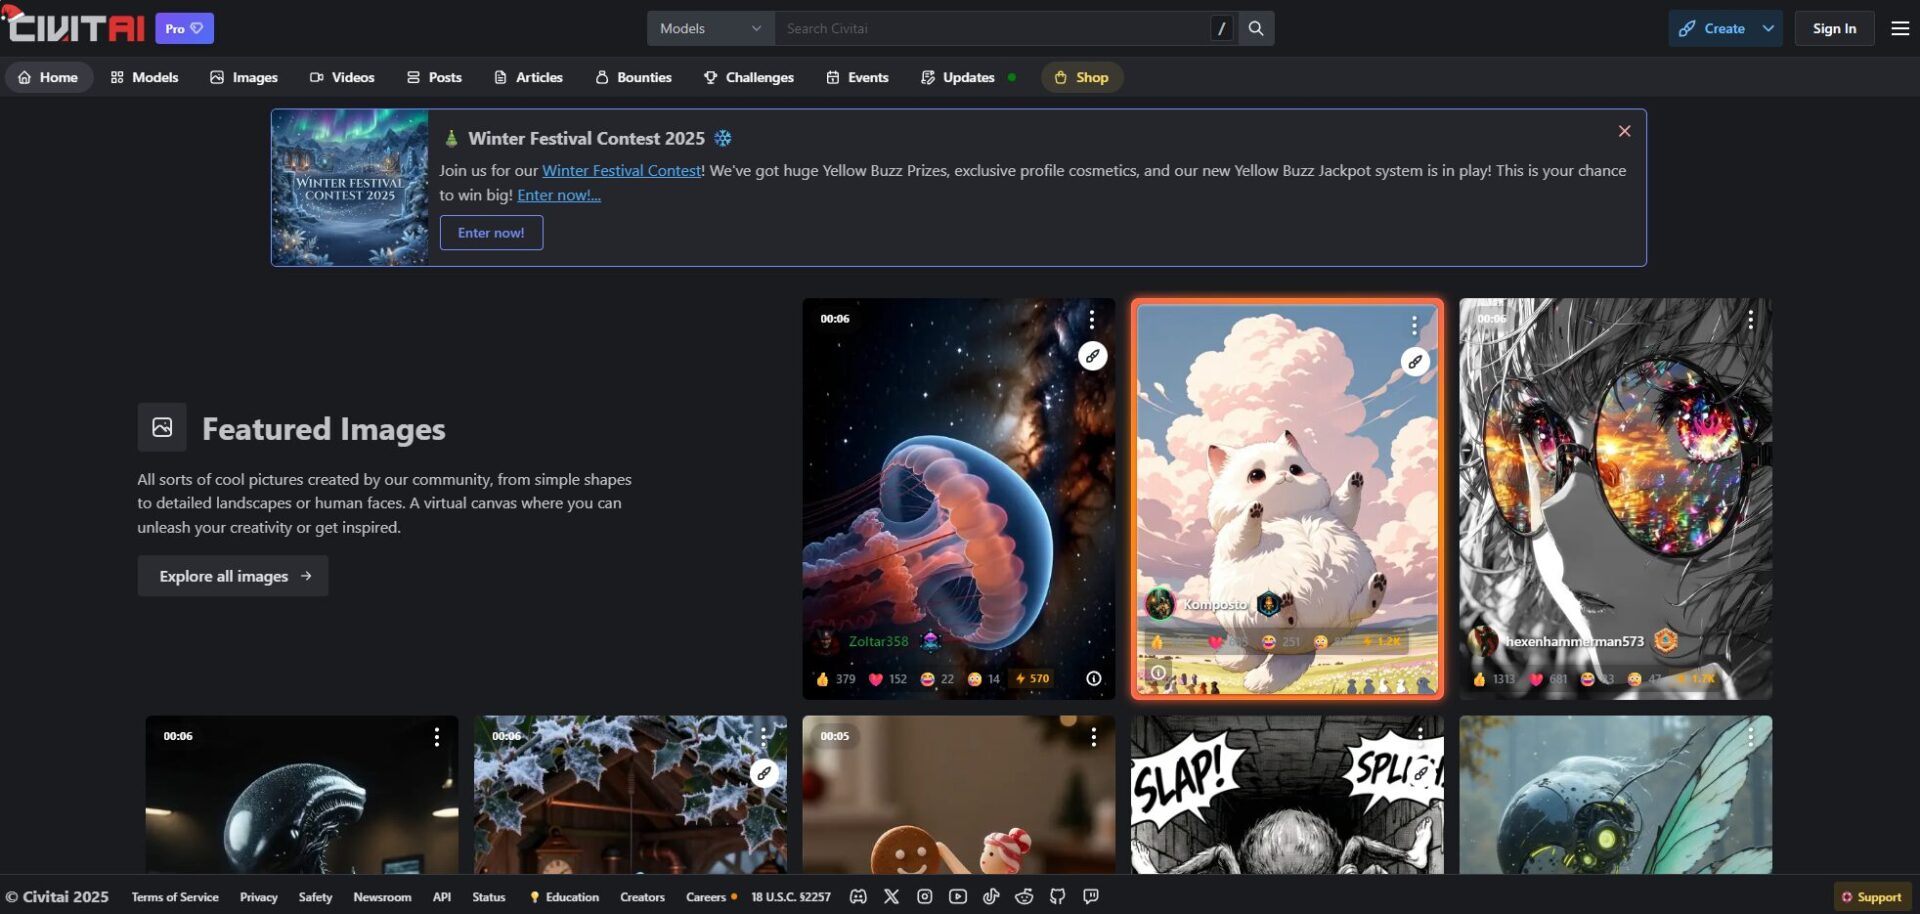Toggle laugh reaction on jellyfish image
The height and width of the screenshot is (914, 1920).
coord(937,679)
